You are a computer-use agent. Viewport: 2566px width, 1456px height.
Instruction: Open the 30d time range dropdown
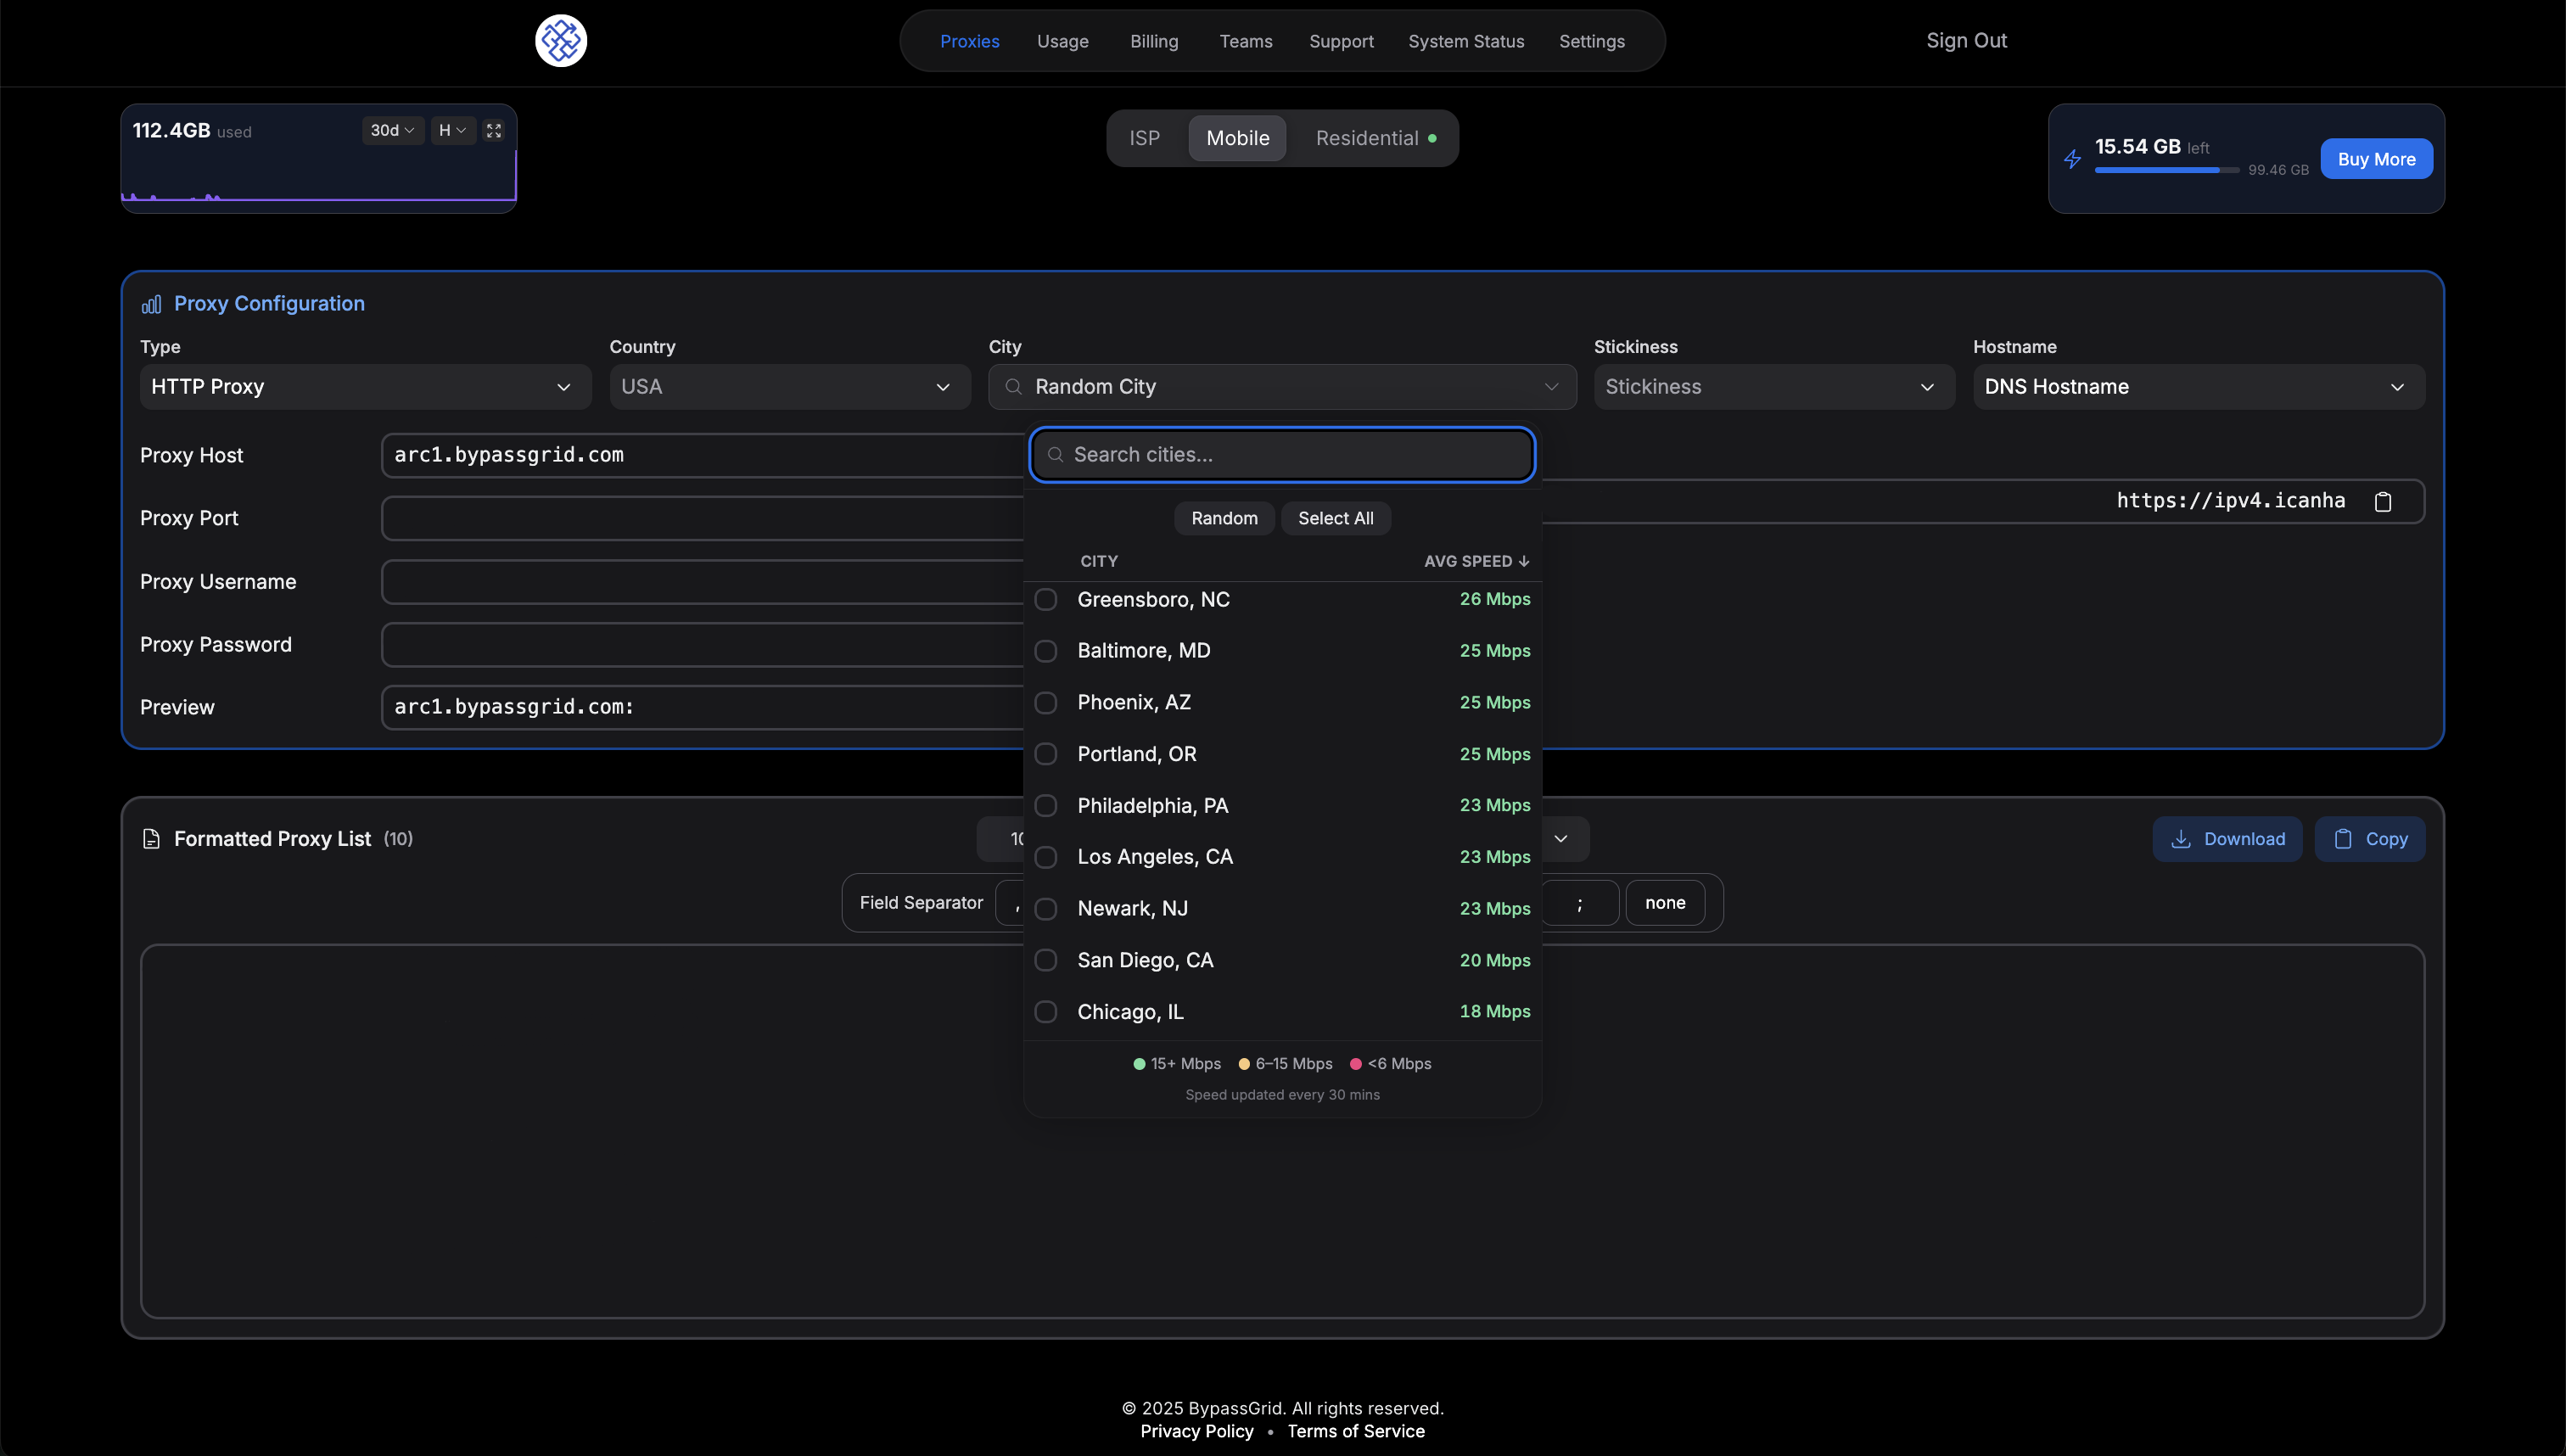[392, 131]
